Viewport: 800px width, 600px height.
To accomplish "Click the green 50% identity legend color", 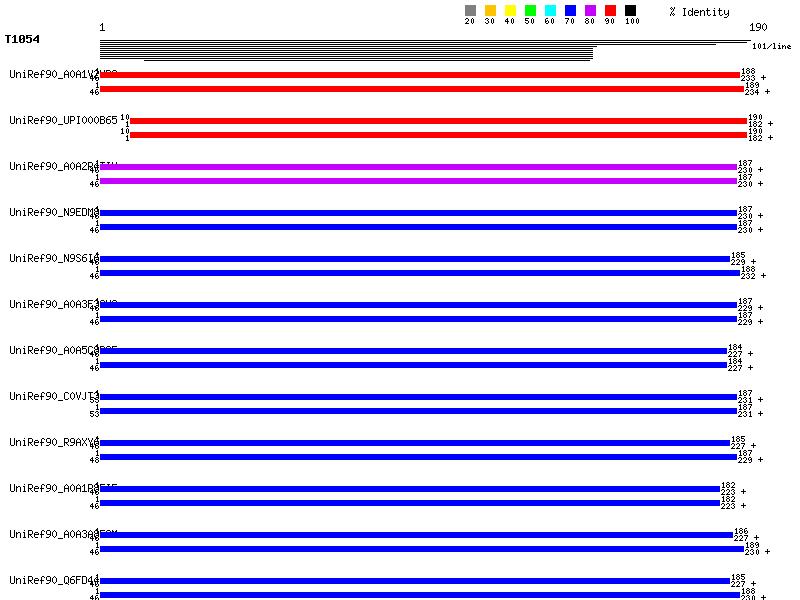I will [x=530, y=10].
